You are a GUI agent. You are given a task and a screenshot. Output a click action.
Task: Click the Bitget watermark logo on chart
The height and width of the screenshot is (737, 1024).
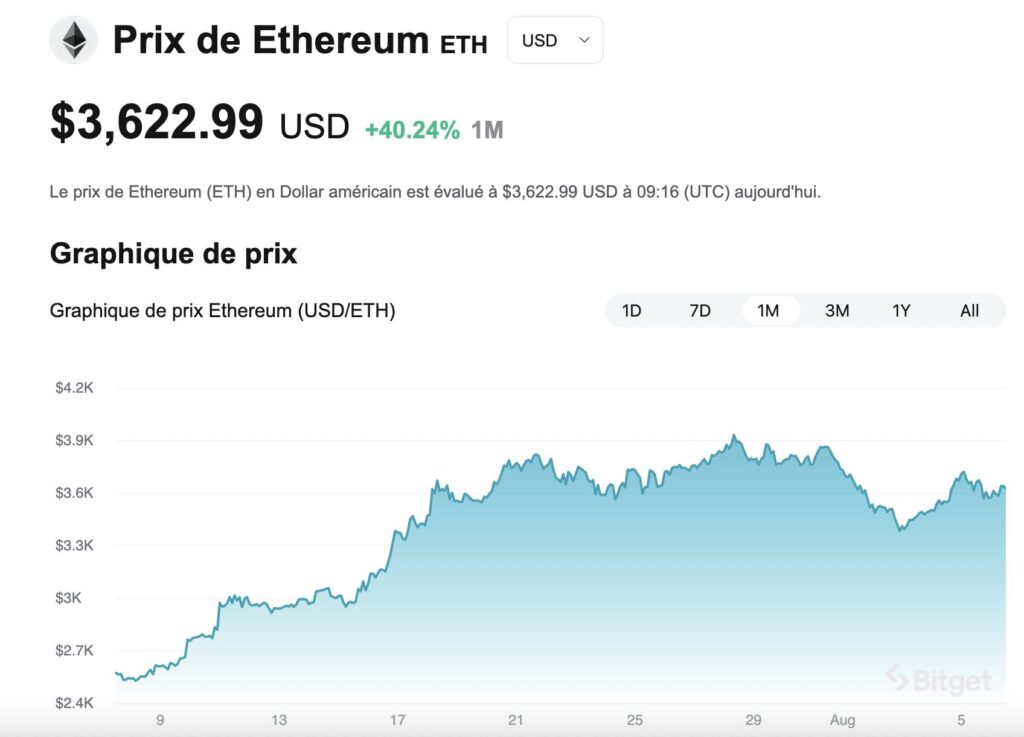tap(934, 679)
